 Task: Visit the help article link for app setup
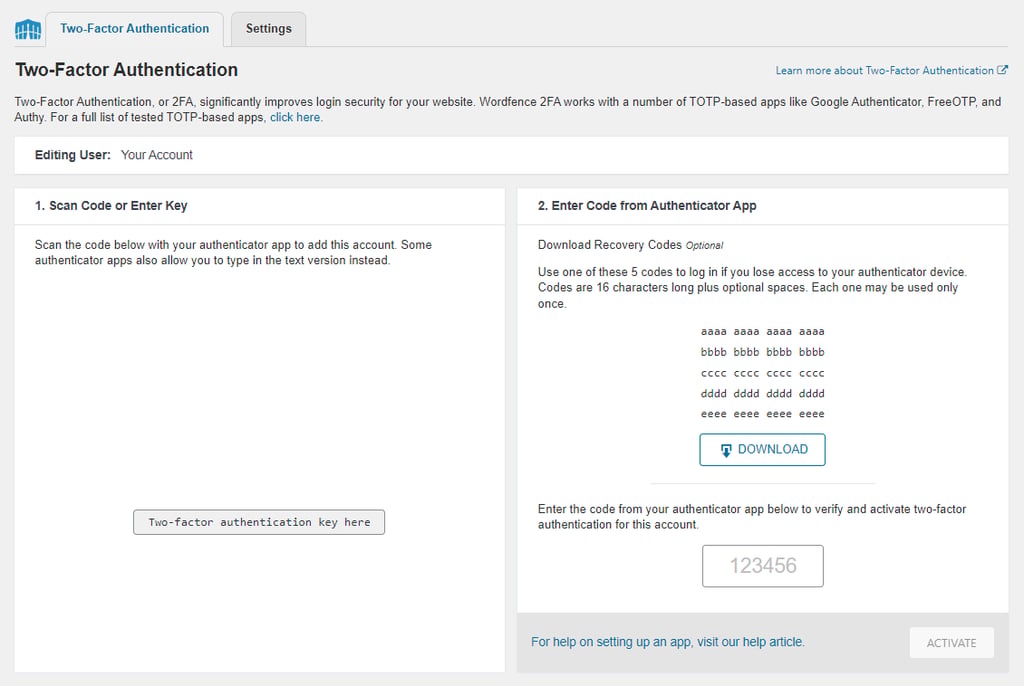coord(667,642)
